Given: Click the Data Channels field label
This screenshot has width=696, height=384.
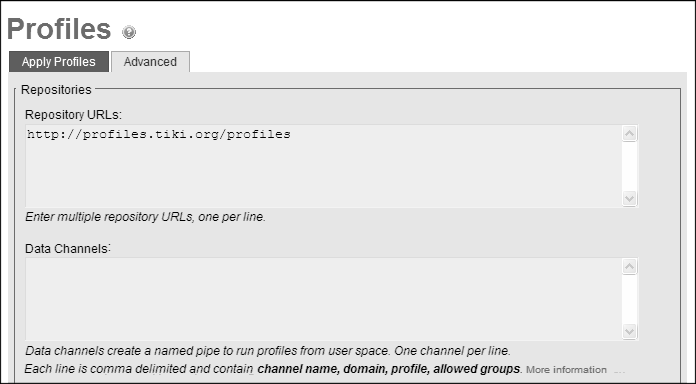Looking at the screenshot, I should click(x=67, y=249).
